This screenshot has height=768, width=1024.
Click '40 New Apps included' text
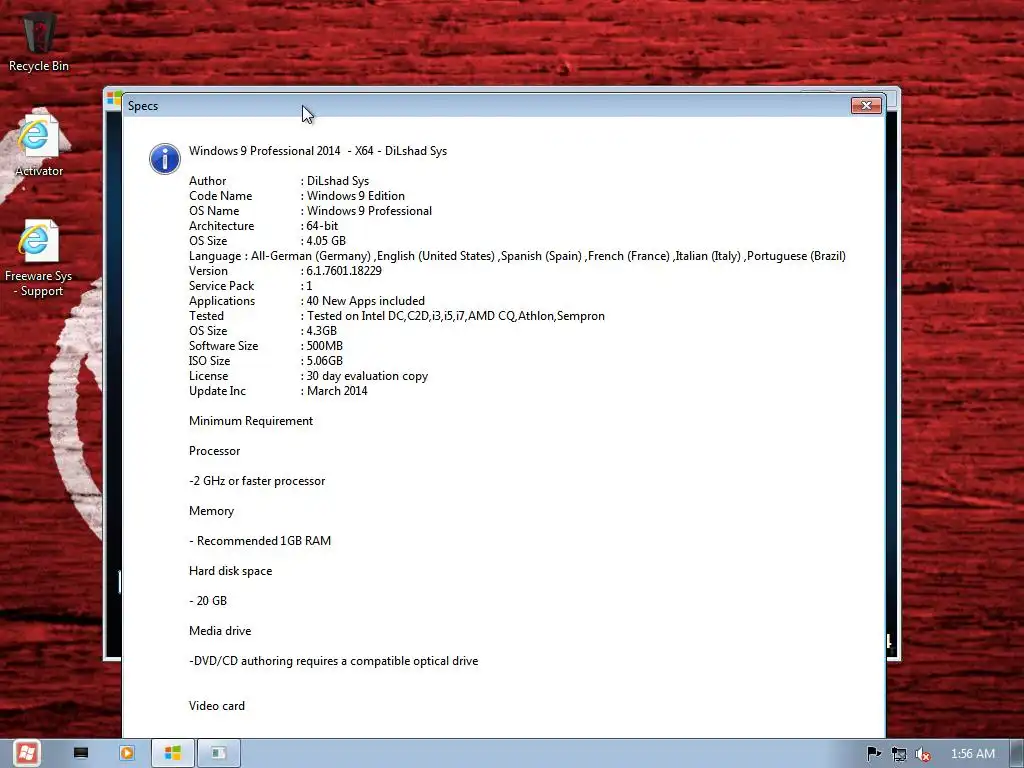pyautogui.click(x=366, y=301)
